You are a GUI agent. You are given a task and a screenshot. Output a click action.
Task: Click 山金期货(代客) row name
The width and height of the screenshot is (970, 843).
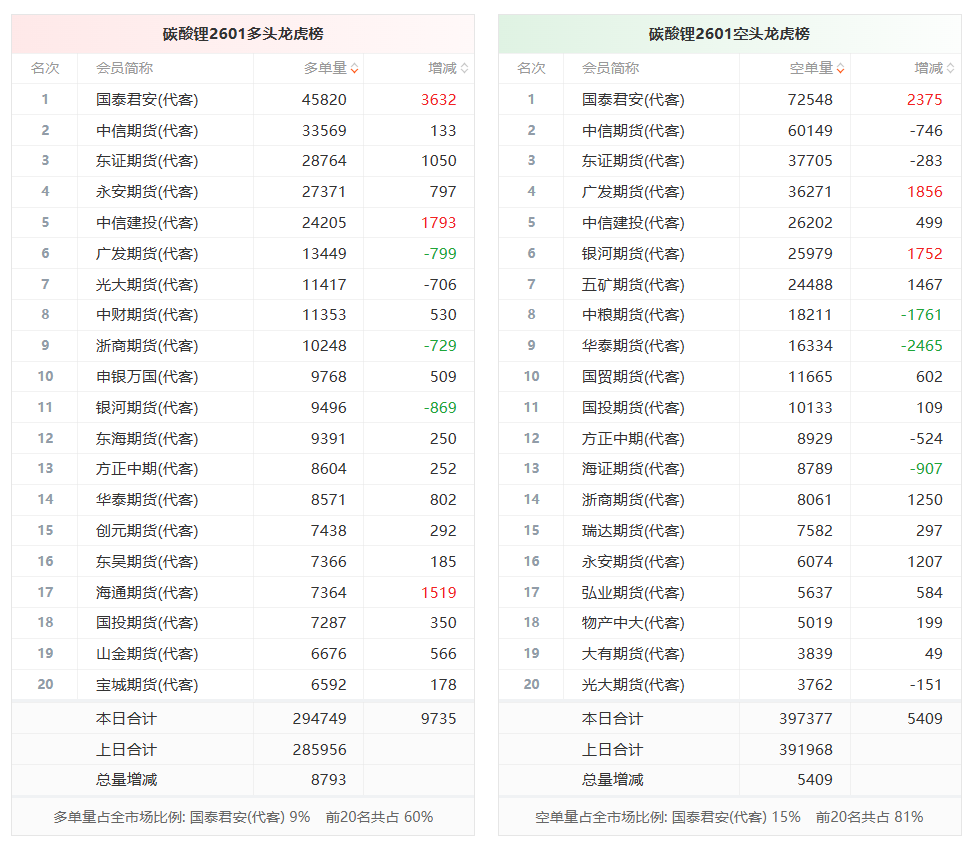click(147, 654)
